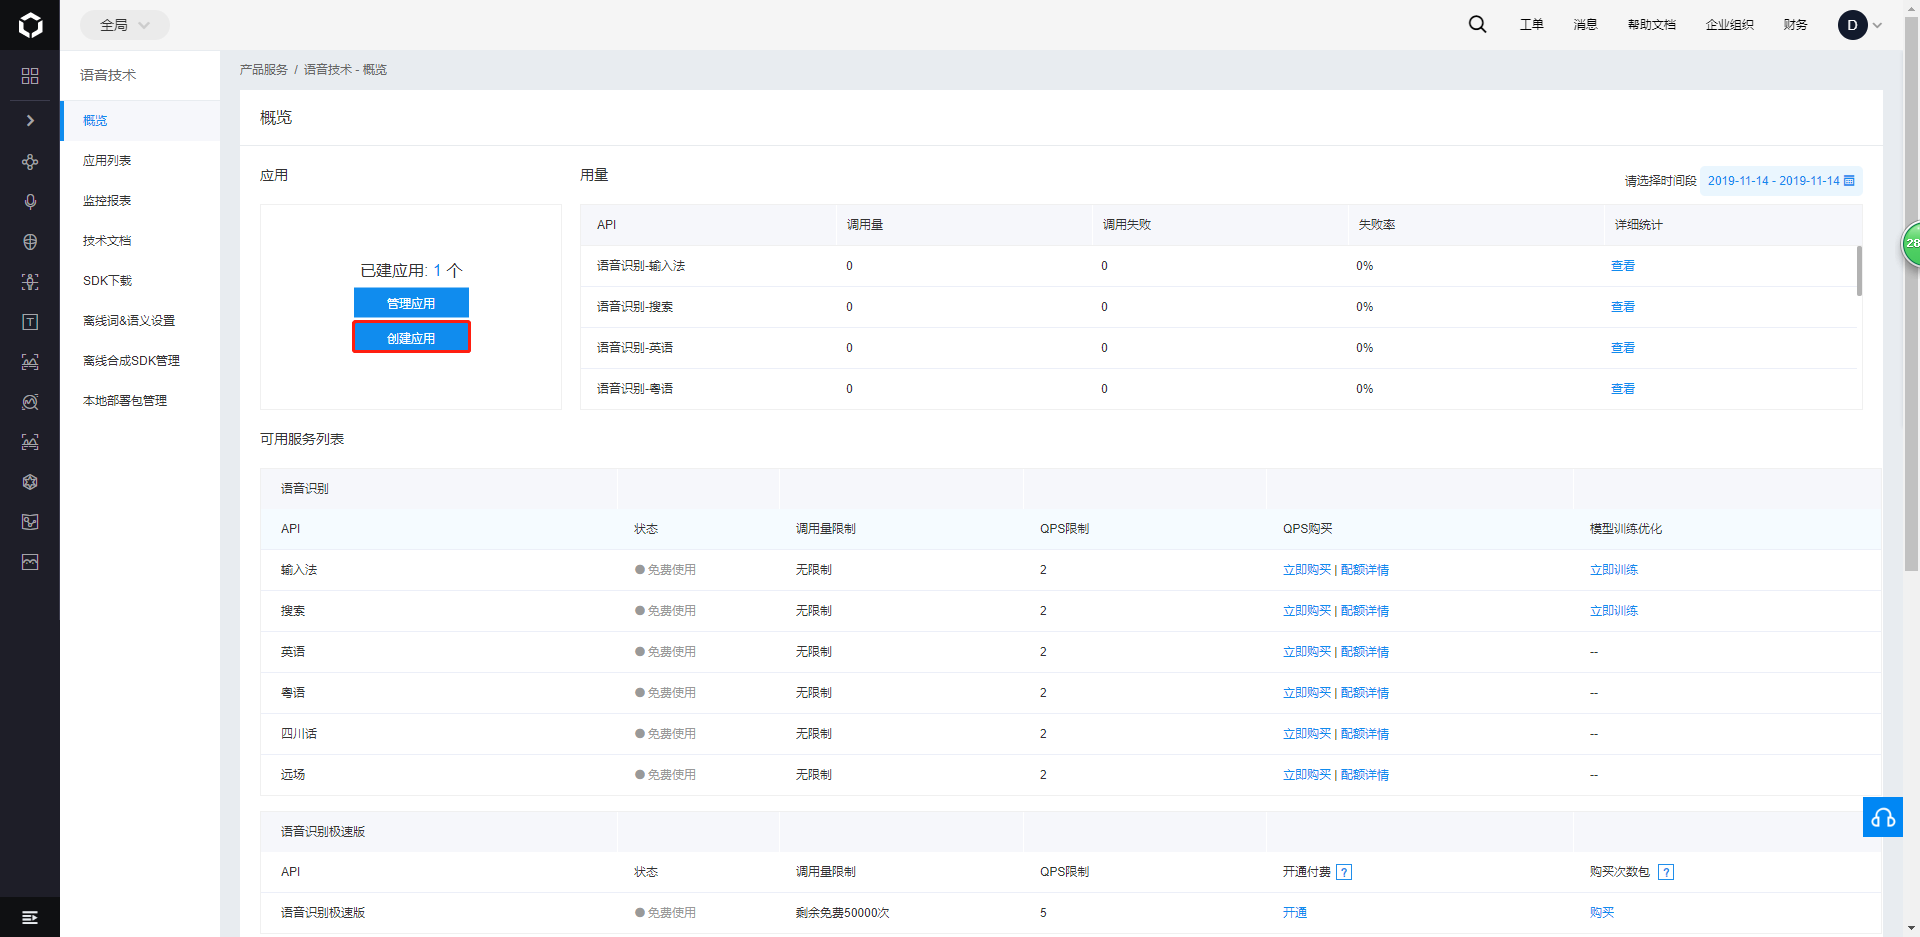Image resolution: width=1920 pixels, height=937 pixels.
Task: Click the search magnifier icon in header
Action: coord(1477,25)
